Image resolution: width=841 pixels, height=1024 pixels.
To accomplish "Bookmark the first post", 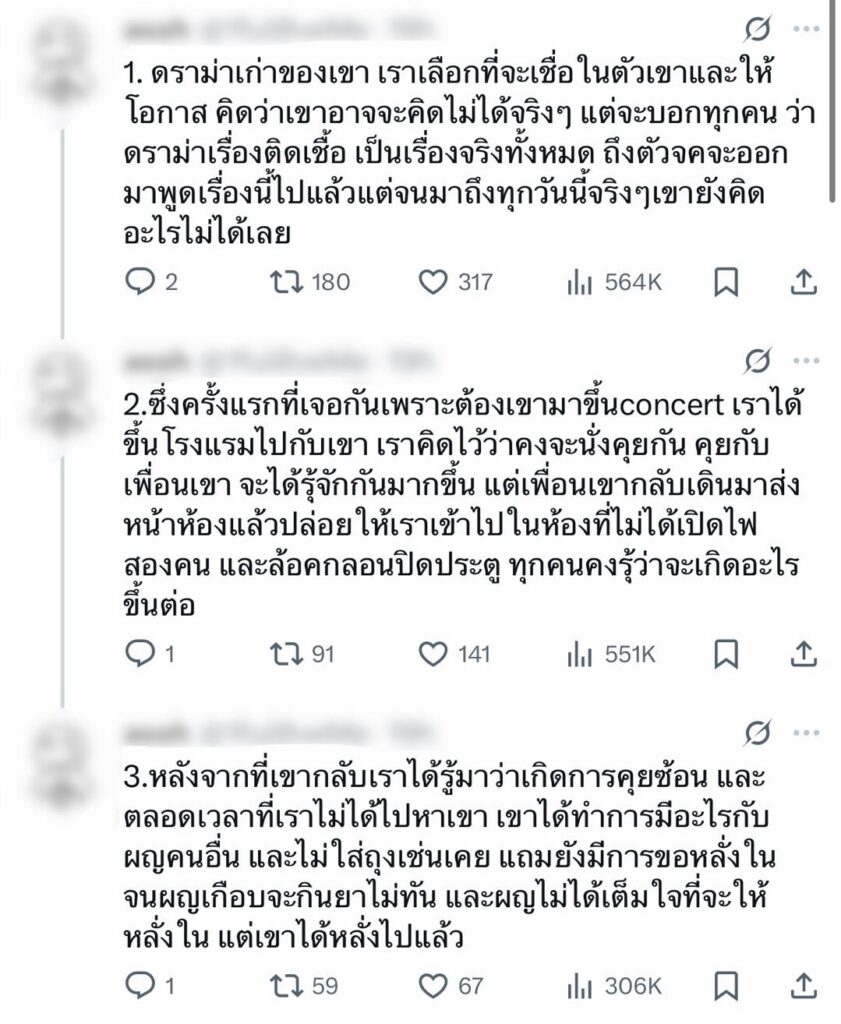I will [x=726, y=282].
